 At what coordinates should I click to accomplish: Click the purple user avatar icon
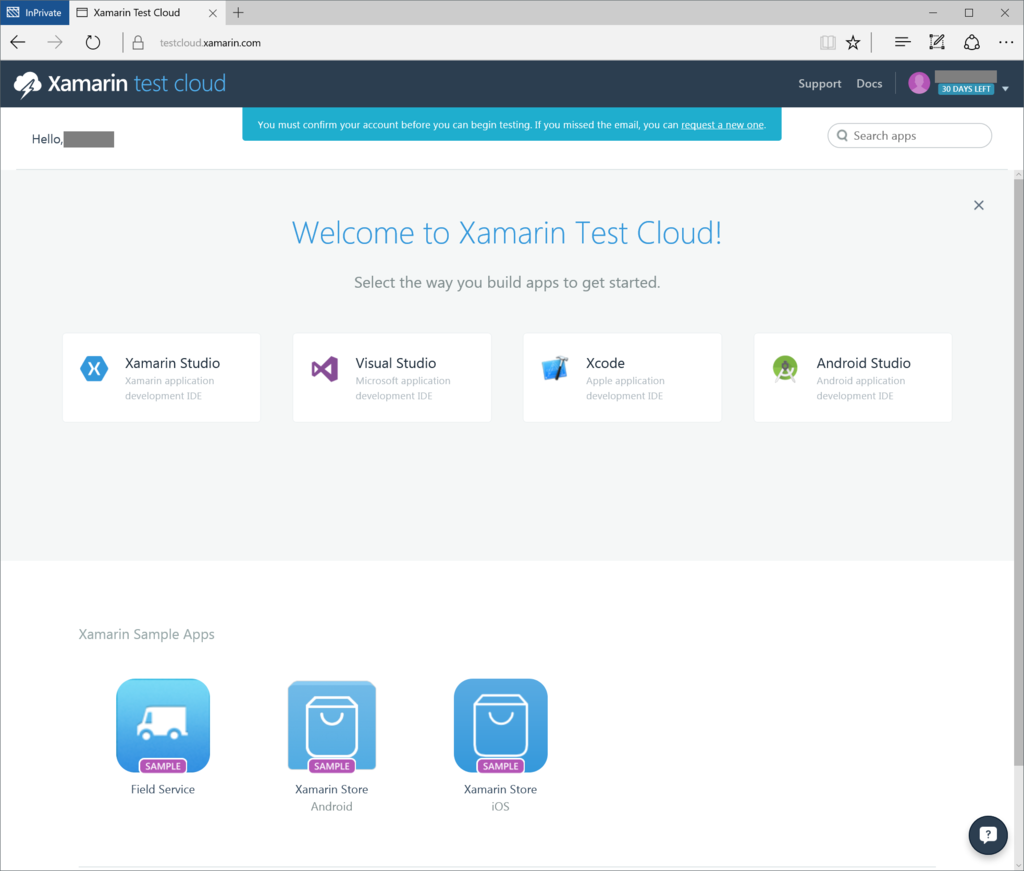coord(919,83)
